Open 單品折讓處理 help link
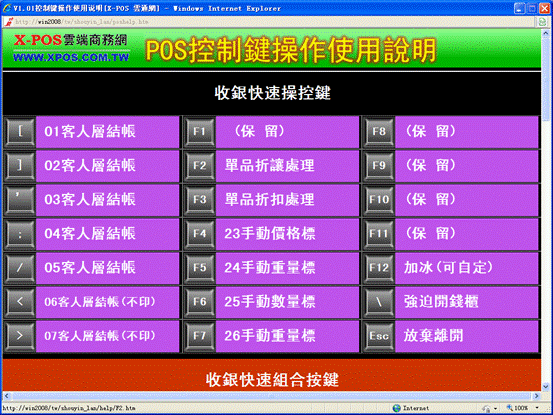Screen dimensions: 553x415 click(269, 166)
